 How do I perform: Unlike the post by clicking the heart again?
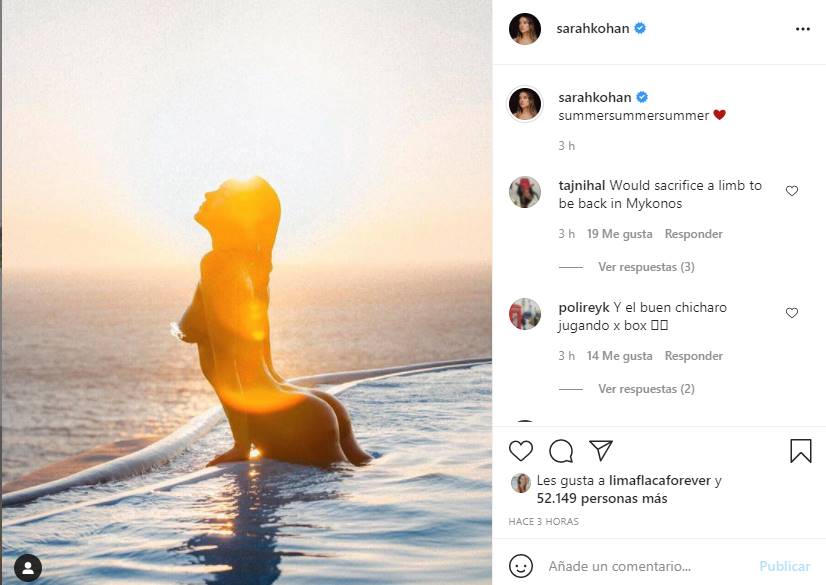click(520, 451)
